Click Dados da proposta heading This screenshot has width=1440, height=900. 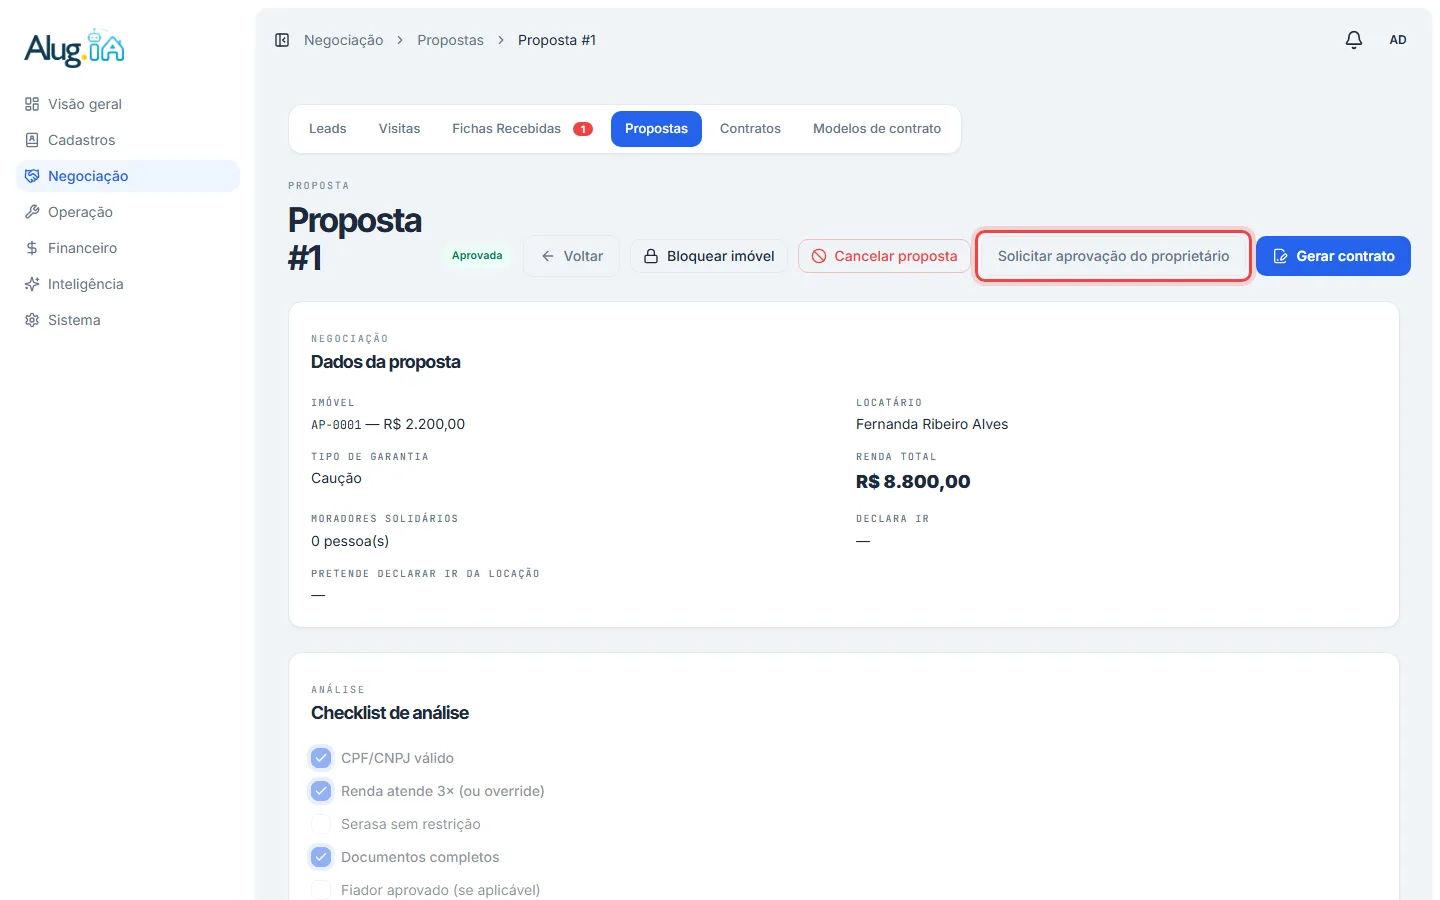(x=386, y=362)
